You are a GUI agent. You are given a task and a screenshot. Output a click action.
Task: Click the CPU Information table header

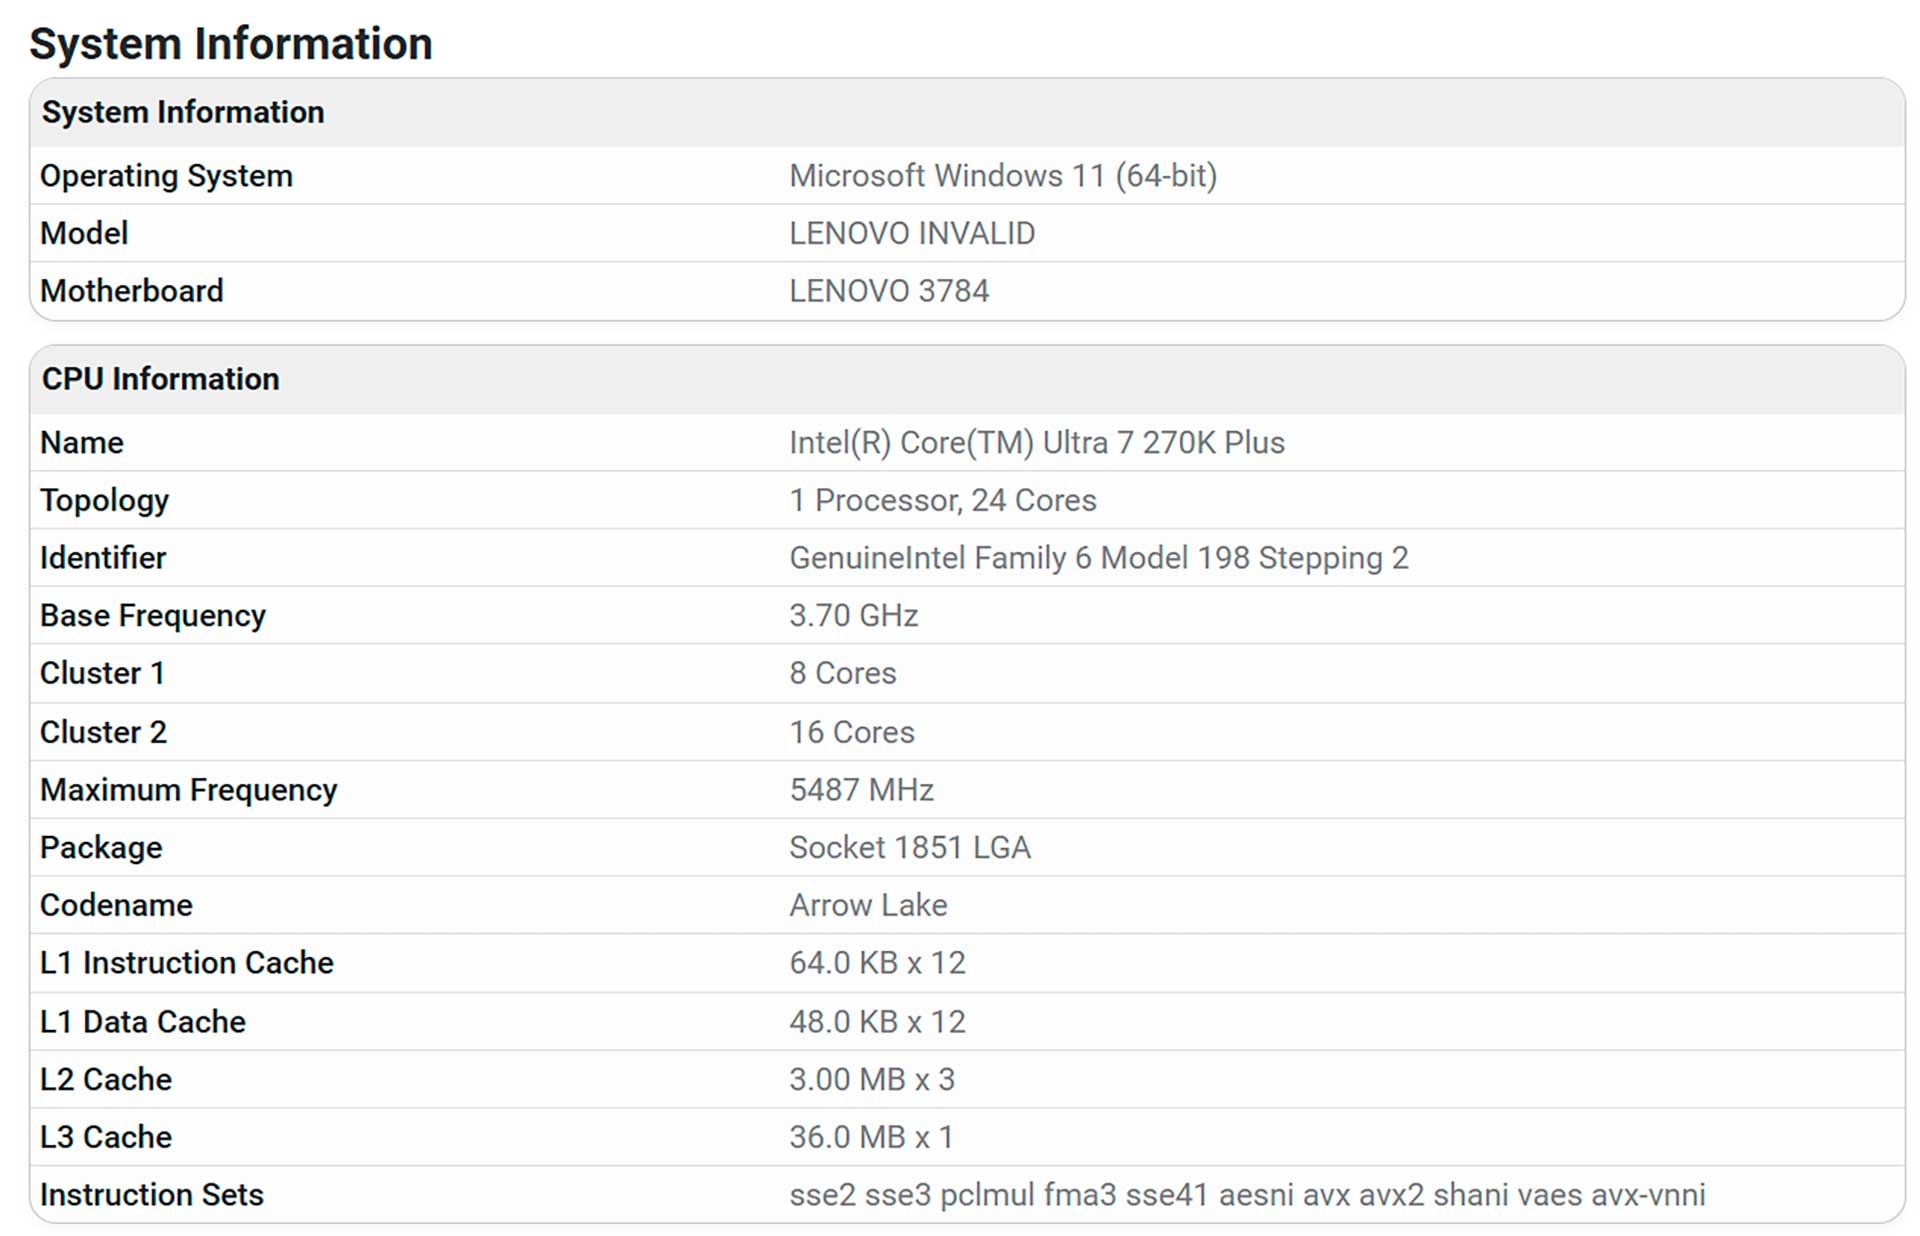(x=161, y=379)
